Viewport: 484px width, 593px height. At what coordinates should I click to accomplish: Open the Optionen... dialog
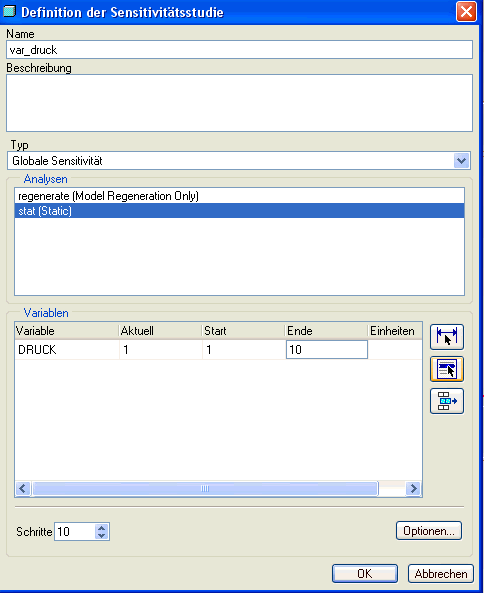[x=429, y=531]
